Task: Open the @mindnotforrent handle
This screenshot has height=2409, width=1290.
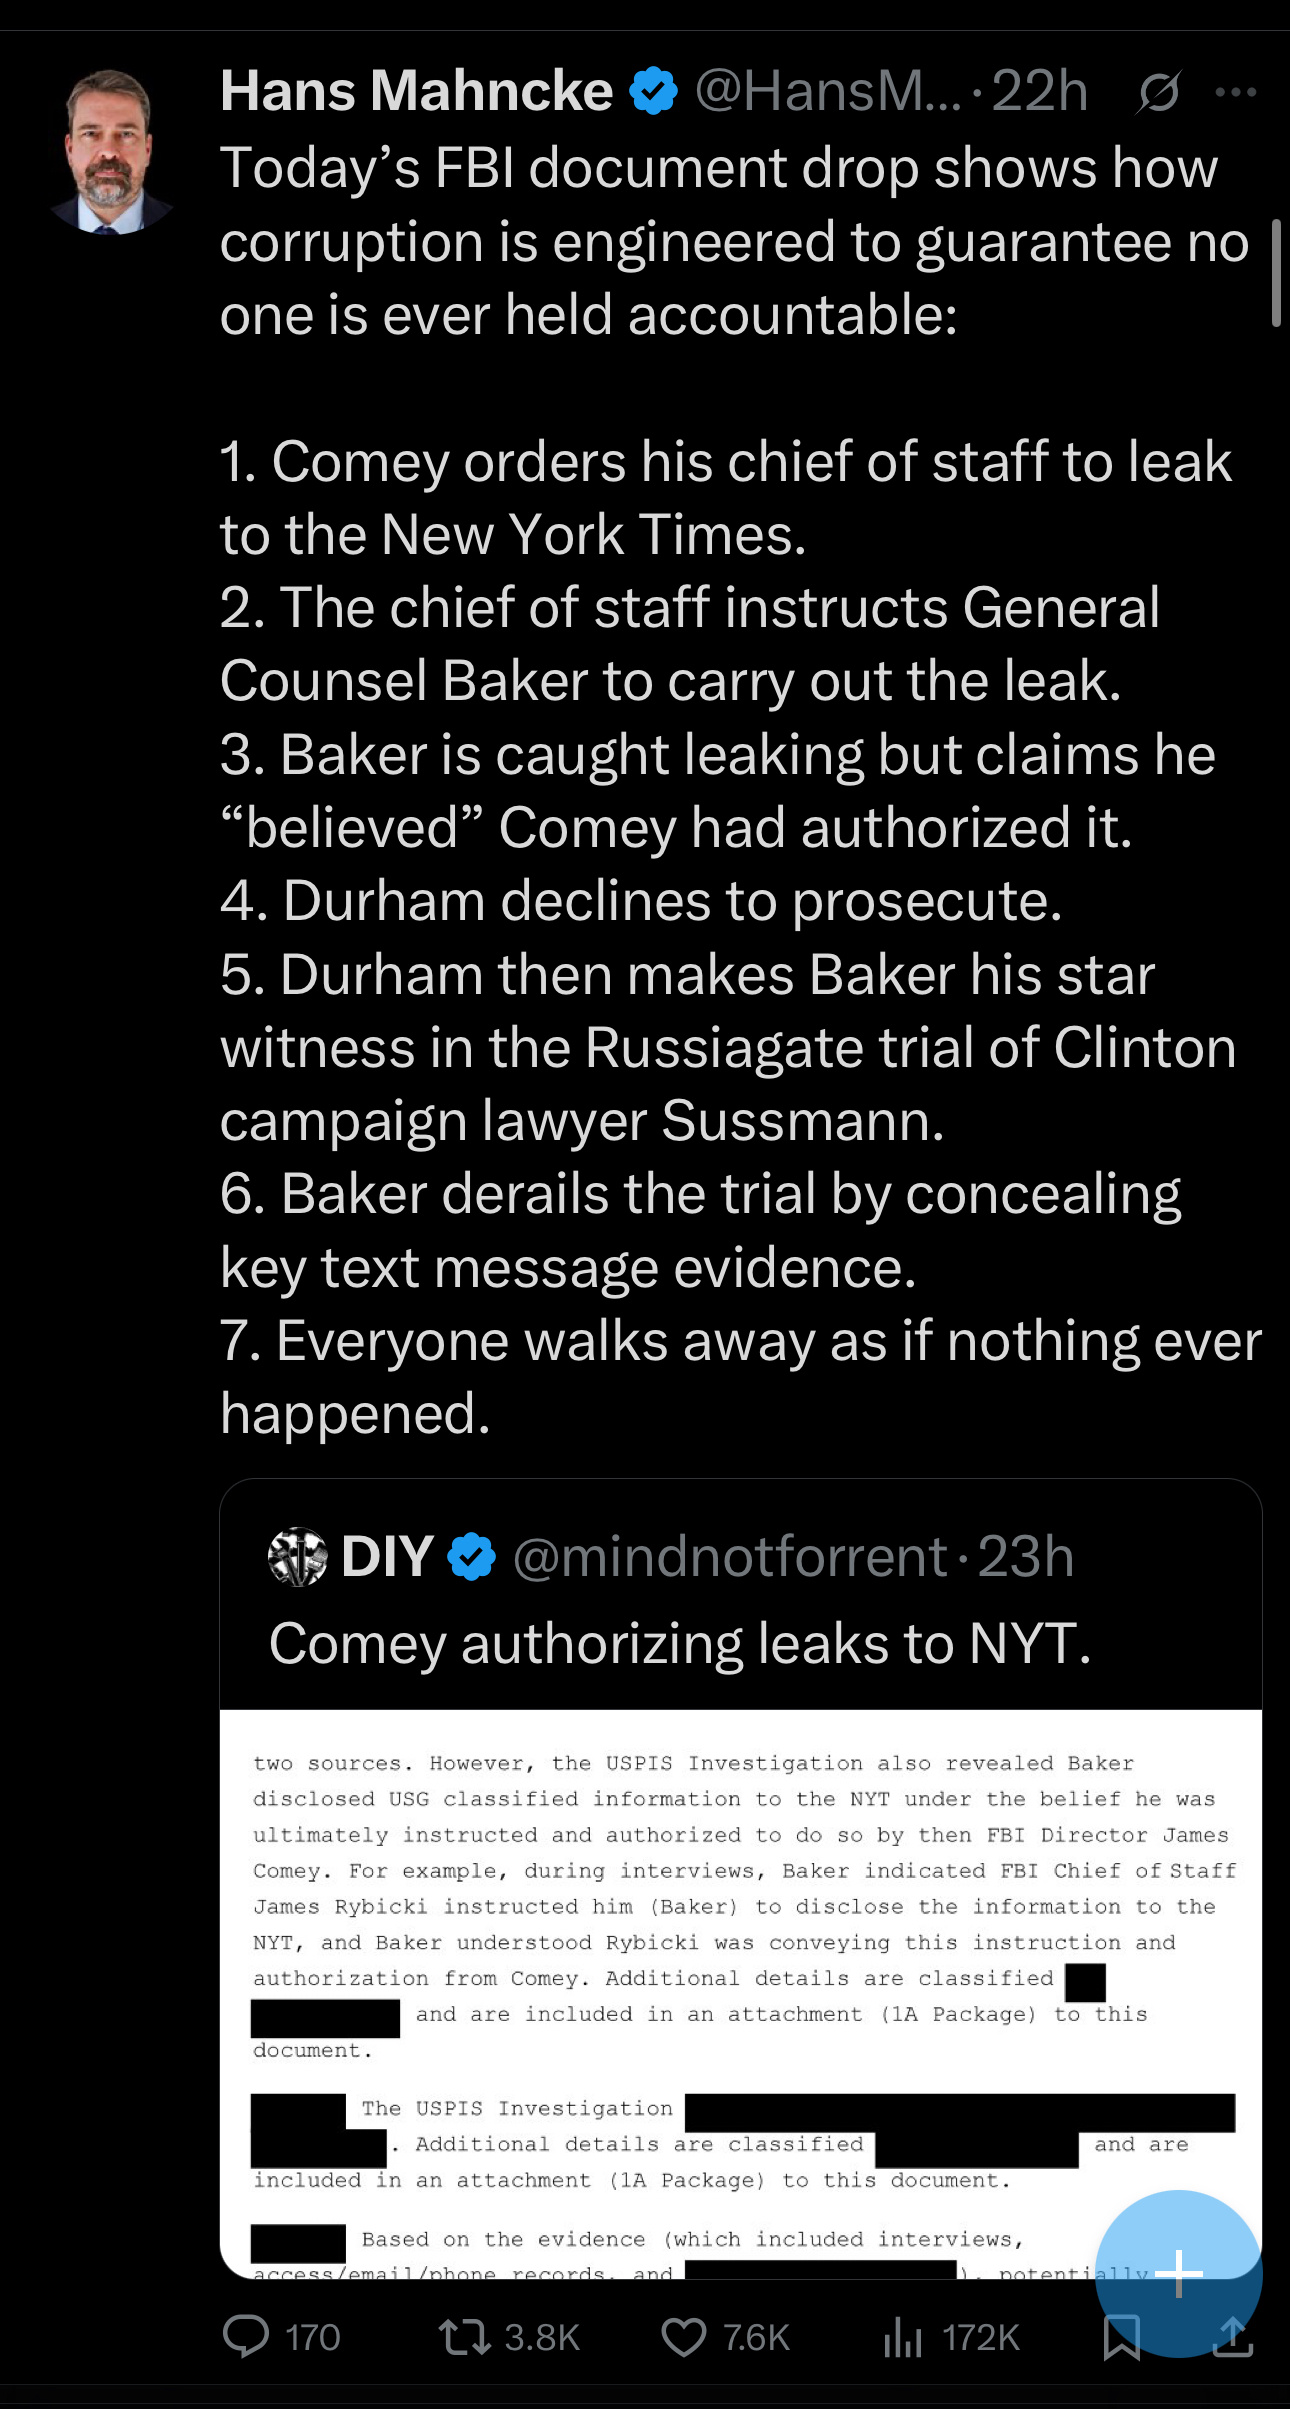Action: [x=730, y=1557]
